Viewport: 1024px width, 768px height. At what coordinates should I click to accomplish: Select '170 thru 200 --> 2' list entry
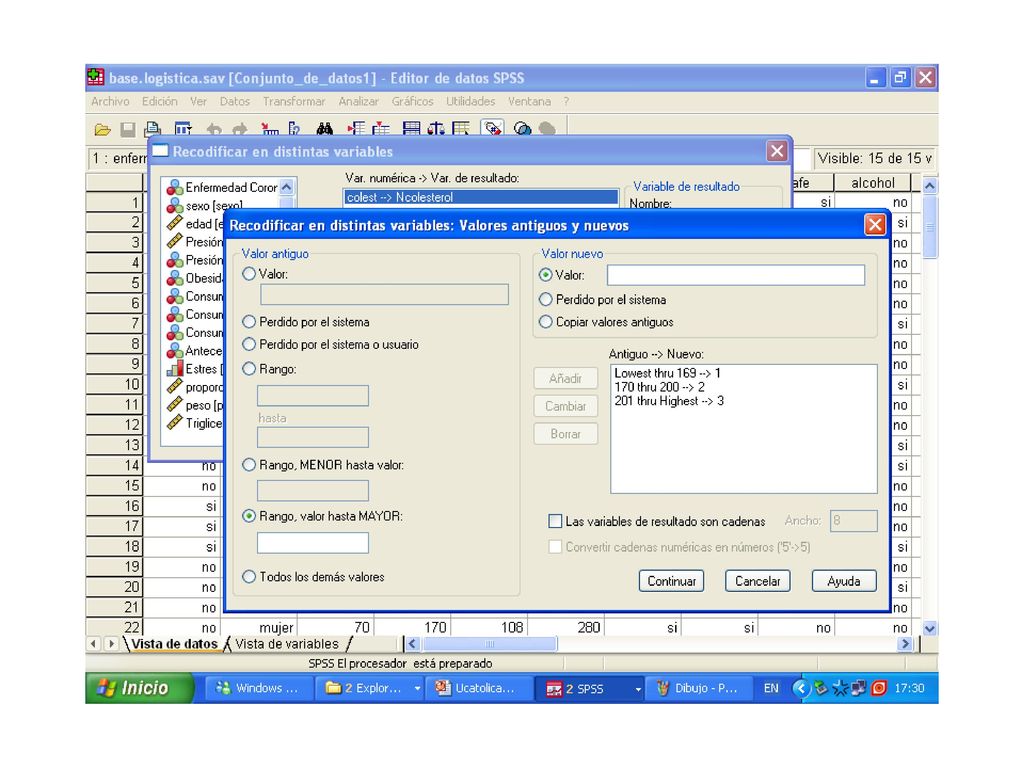pos(660,387)
